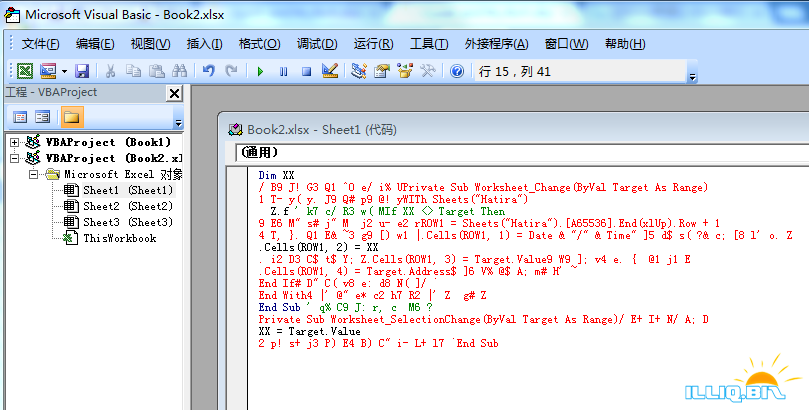The height and width of the screenshot is (410, 809).
Task: Open the project panel toolbar overflow arrow
Action: coord(178,122)
